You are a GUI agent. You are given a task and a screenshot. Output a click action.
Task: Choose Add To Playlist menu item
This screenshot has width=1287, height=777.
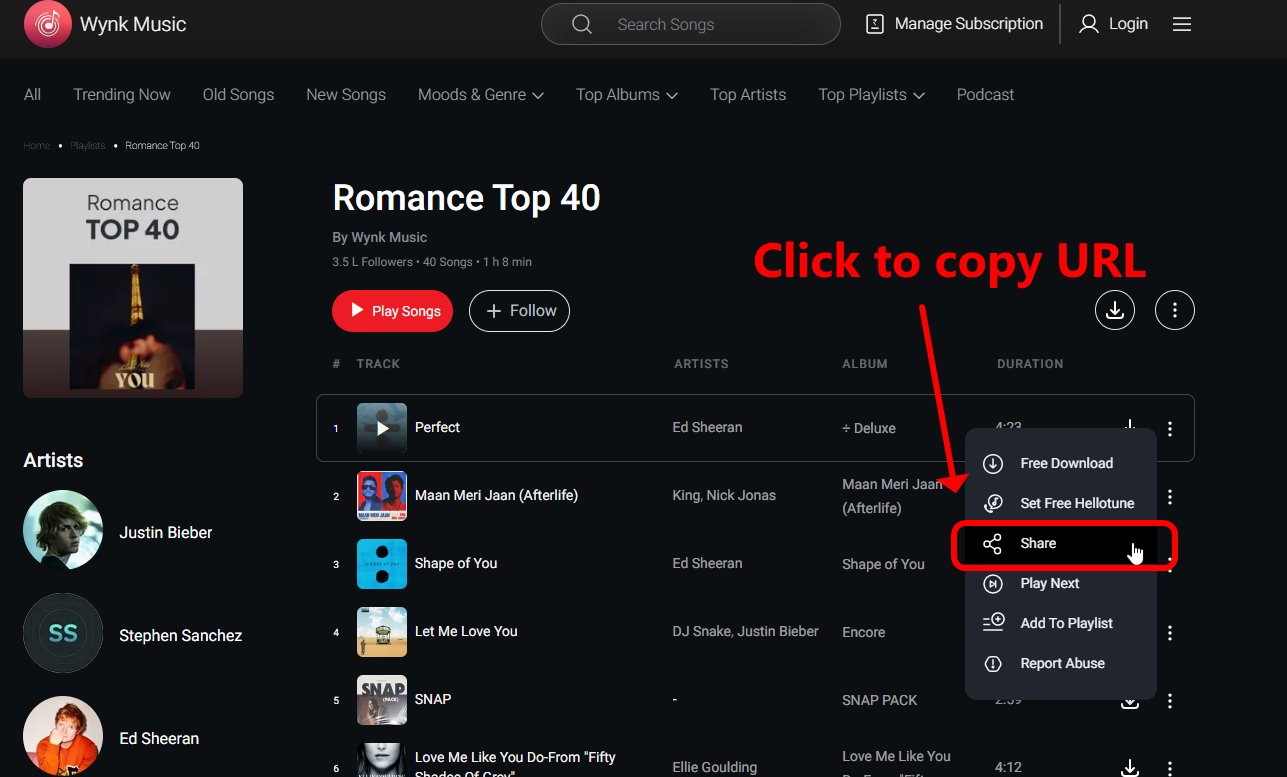pos(1061,623)
